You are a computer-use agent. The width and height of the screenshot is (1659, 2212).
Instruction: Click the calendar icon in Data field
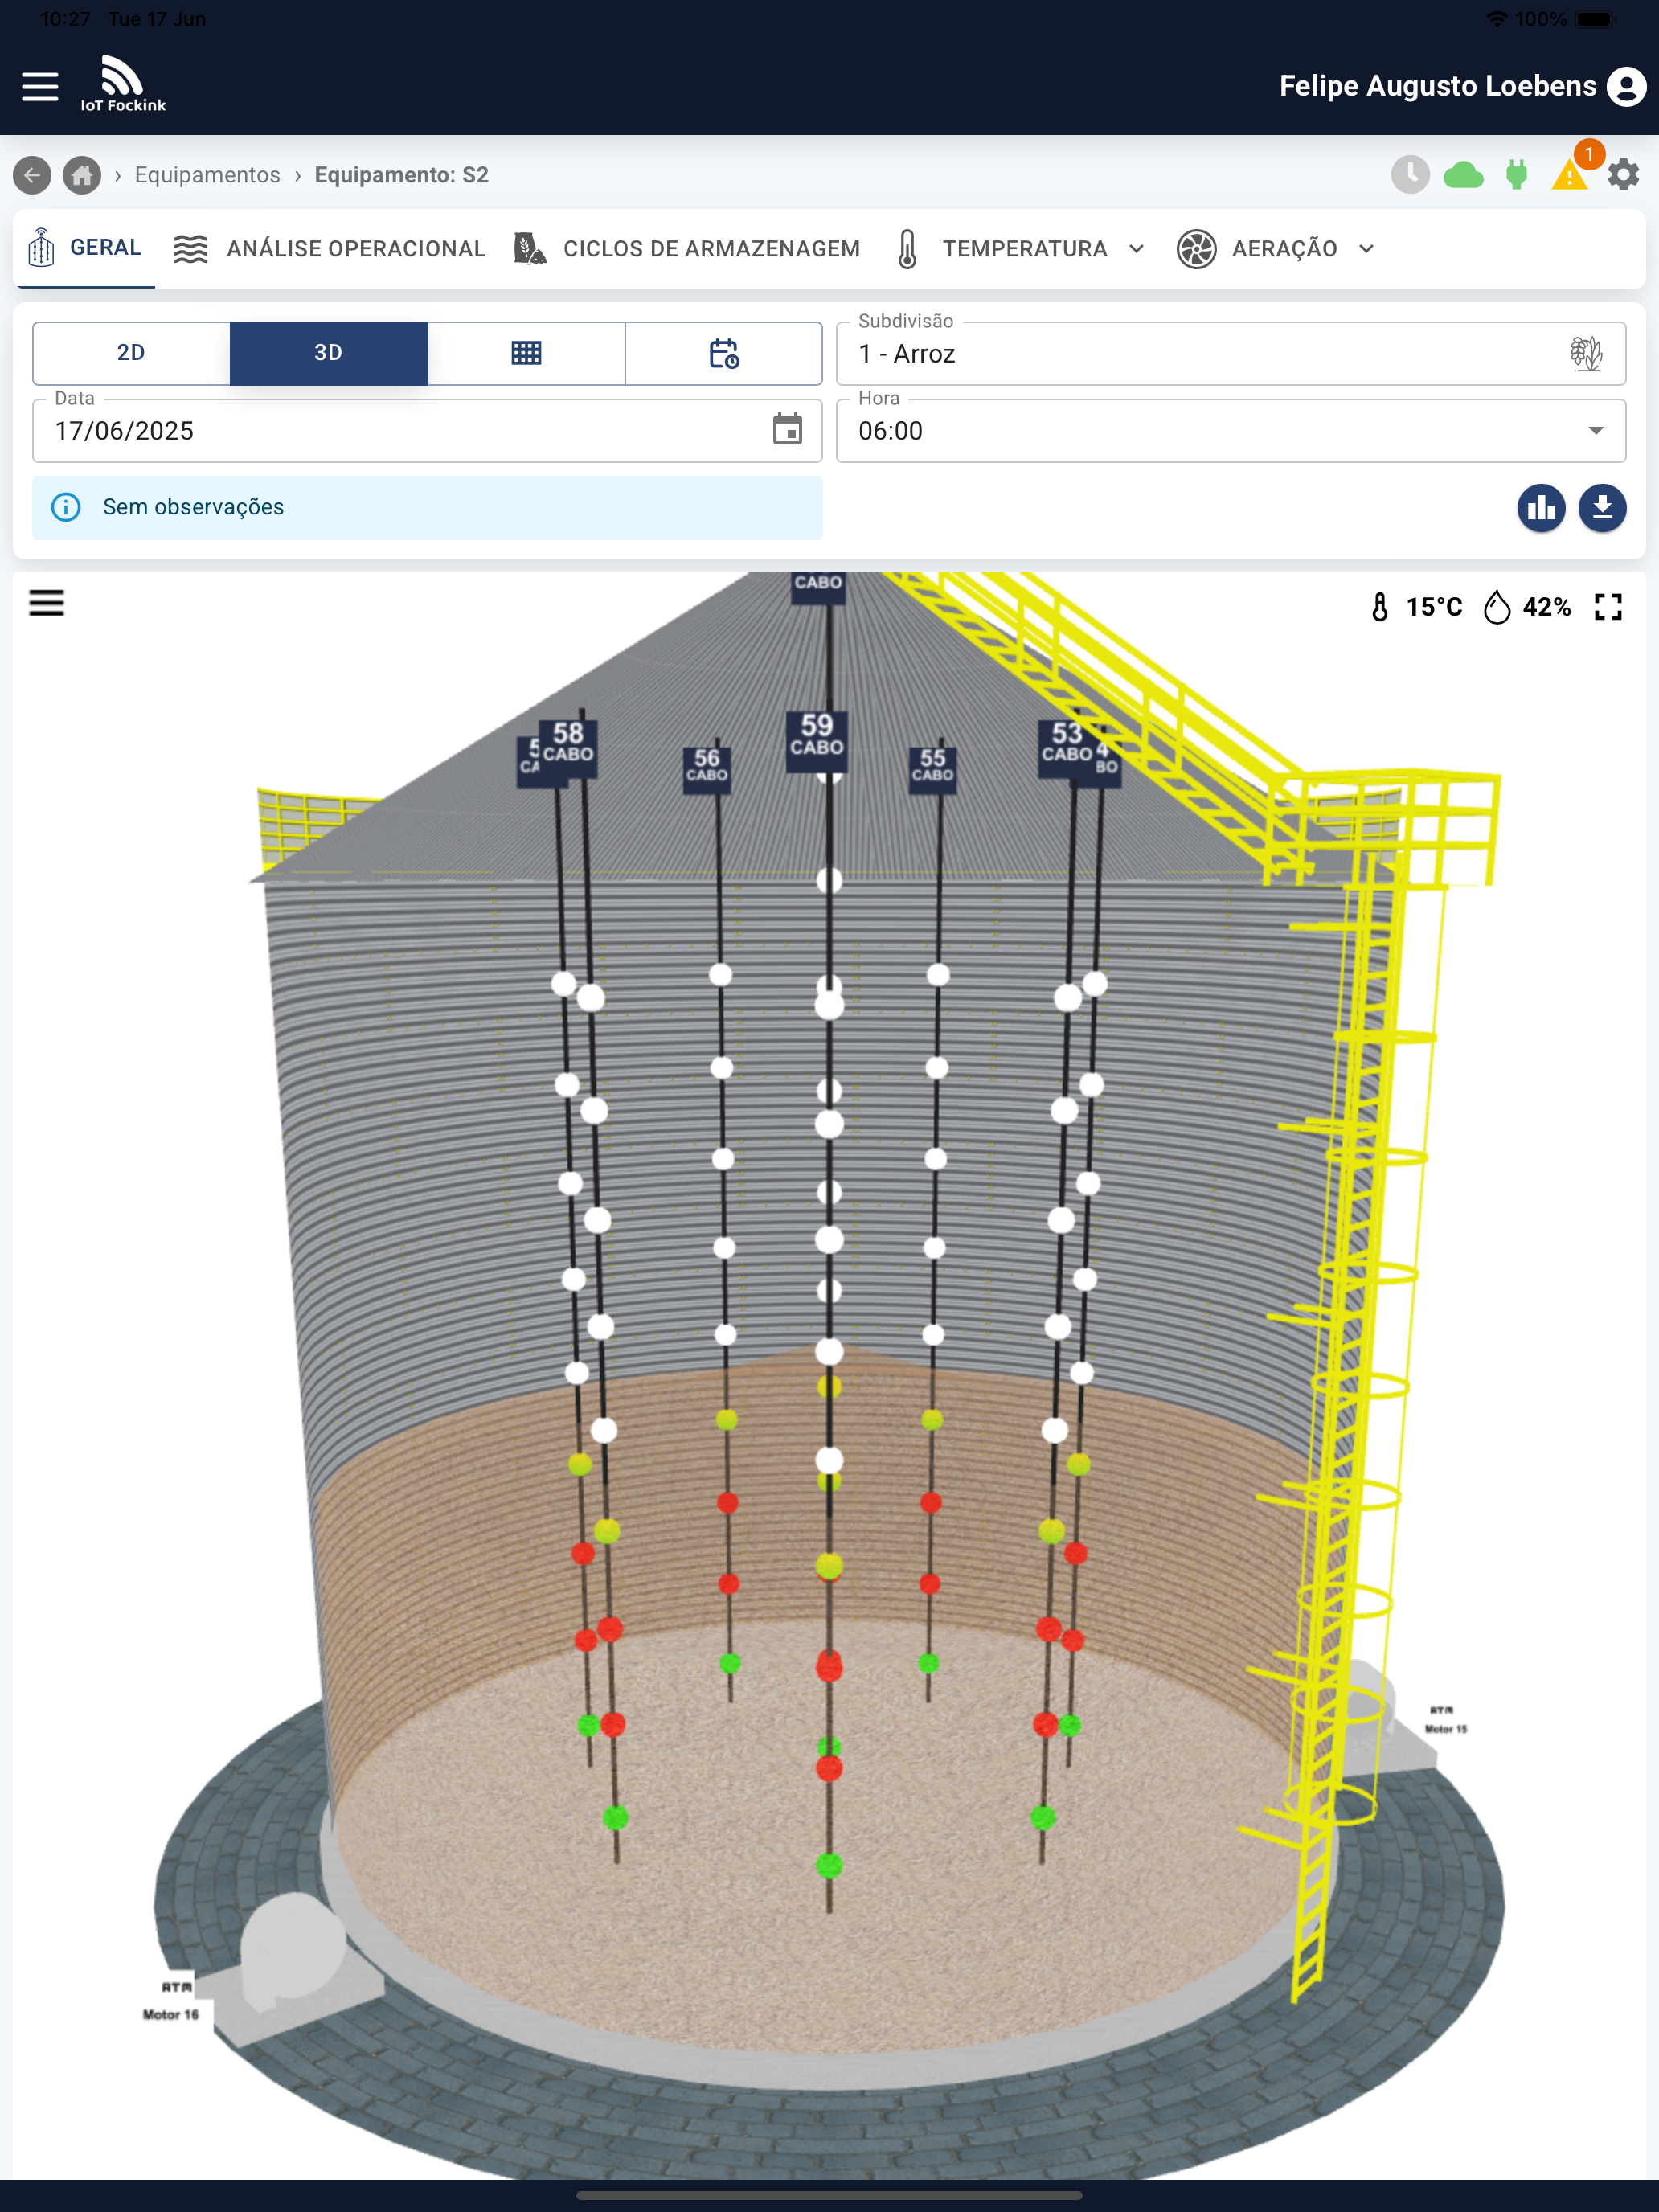(787, 430)
